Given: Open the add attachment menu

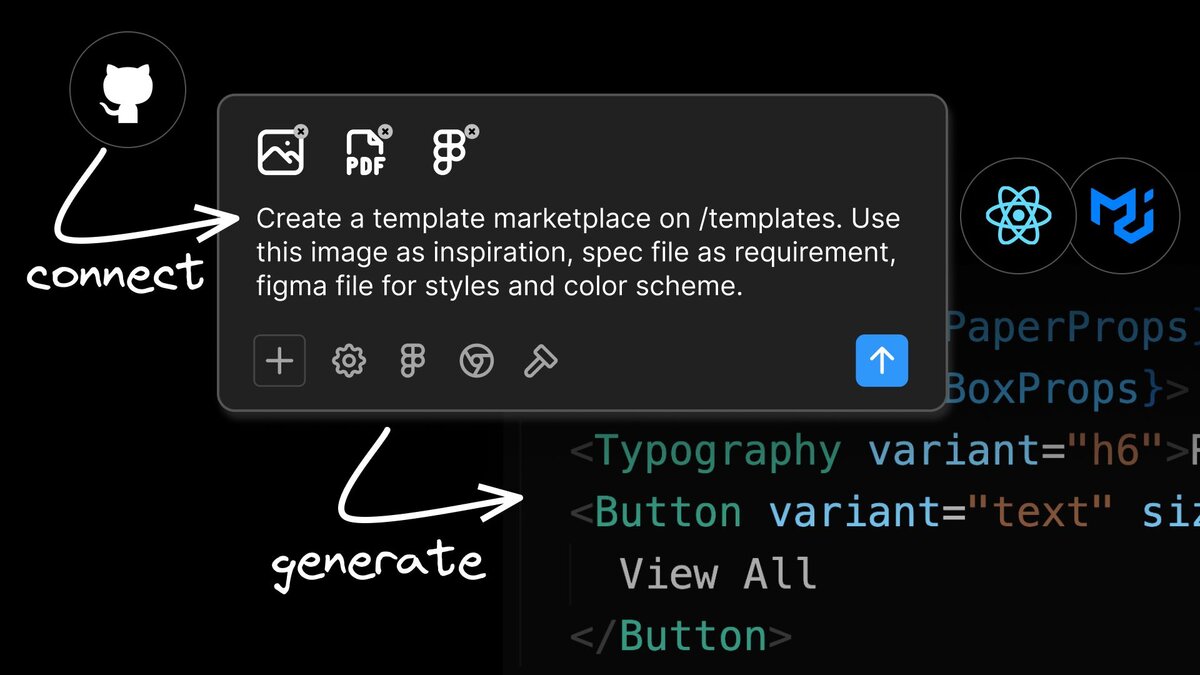Looking at the screenshot, I should (x=279, y=361).
